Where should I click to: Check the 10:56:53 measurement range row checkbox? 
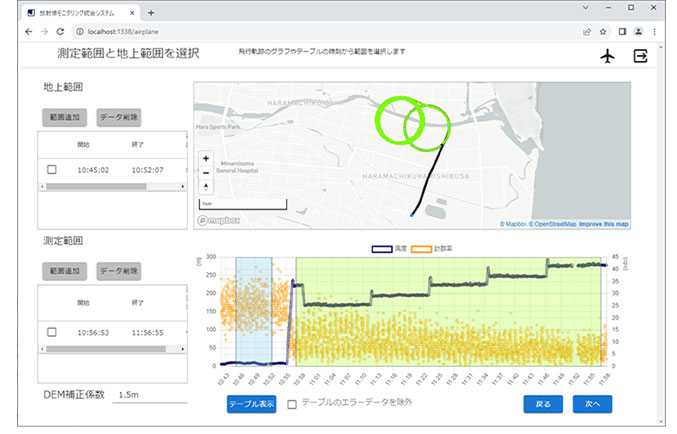coord(52,332)
